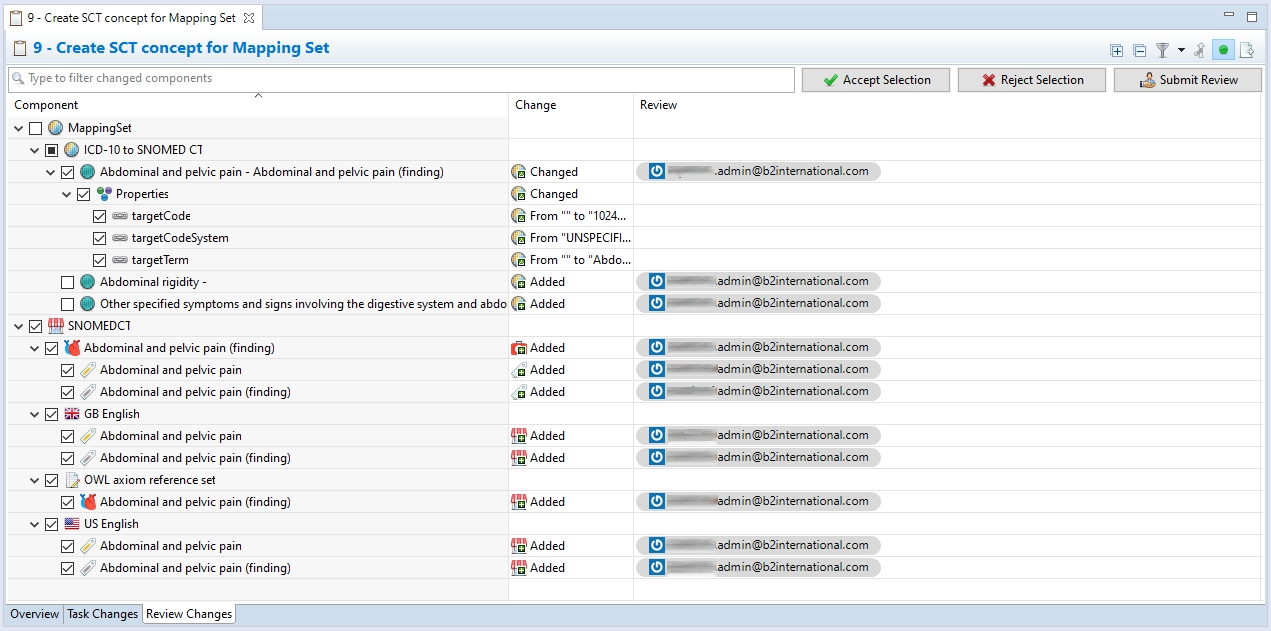Viewport: 1271px width, 631px height.
Task: Collapse the GB English node
Action: coord(35,414)
